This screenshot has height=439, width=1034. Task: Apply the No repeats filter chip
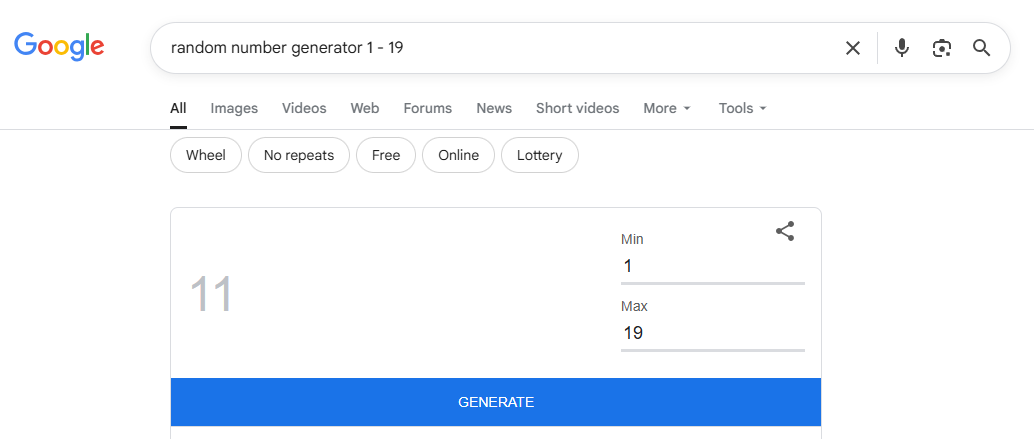point(298,155)
